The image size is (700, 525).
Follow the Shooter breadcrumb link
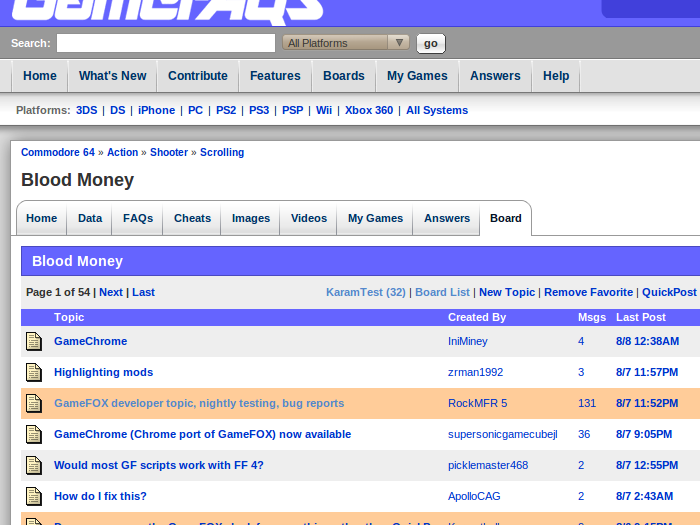[x=169, y=152]
